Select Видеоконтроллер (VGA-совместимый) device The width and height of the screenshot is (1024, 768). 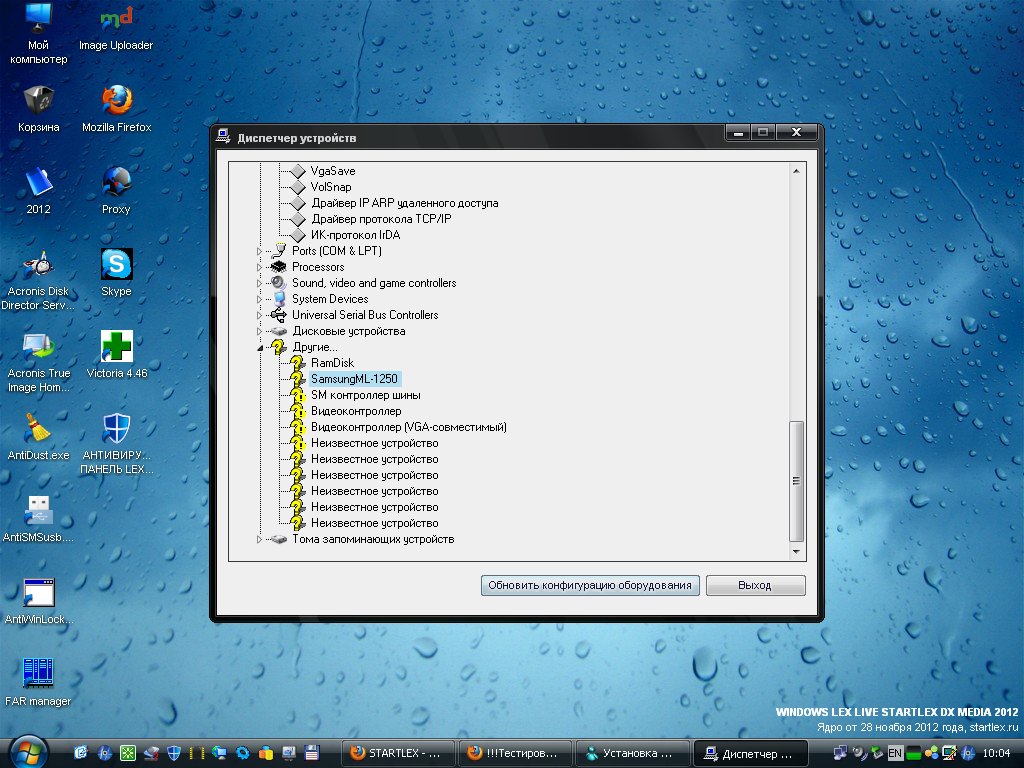click(408, 427)
